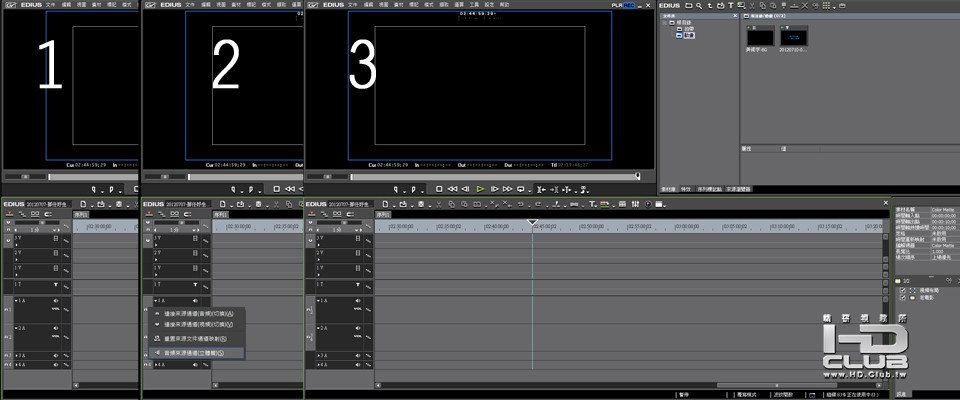Click the REC indicator in window 3 title bar

tap(629, 5)
